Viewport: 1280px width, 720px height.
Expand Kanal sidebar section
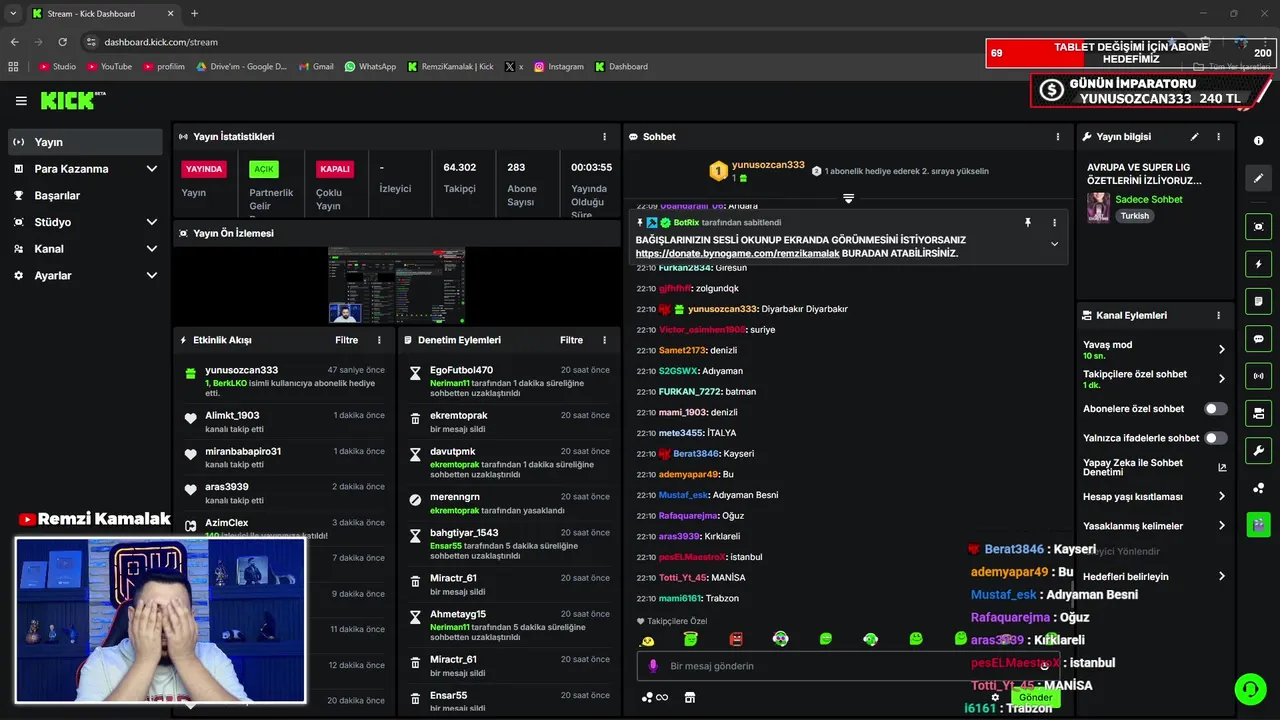click(152, 249)
